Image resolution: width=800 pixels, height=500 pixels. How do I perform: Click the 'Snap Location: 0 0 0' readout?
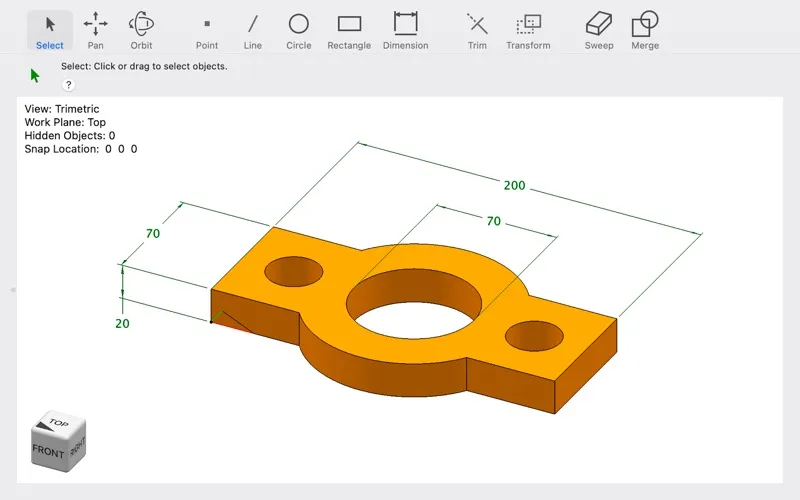coord(81,148)
